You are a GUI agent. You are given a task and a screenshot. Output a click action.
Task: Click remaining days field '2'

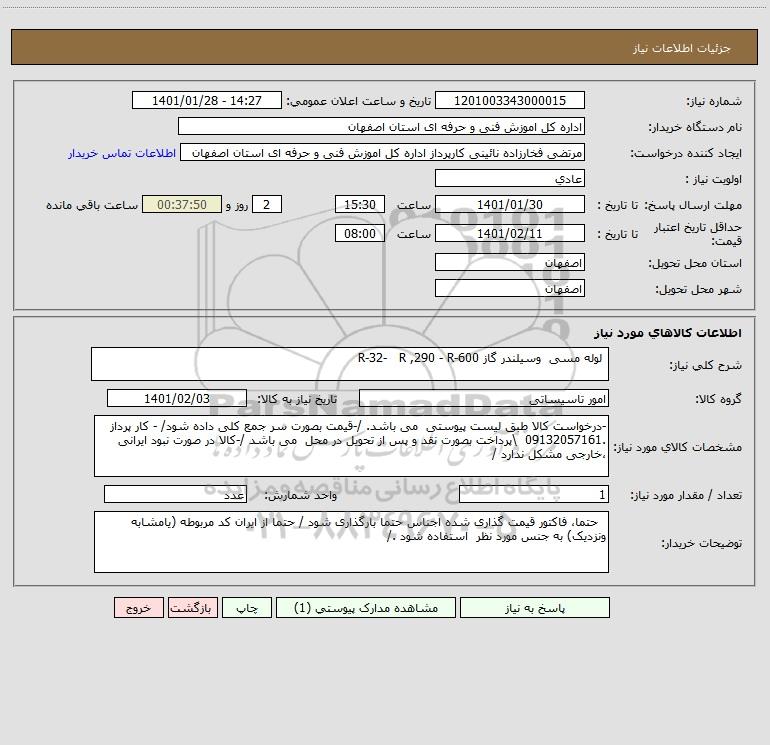(x=267, y=204)
